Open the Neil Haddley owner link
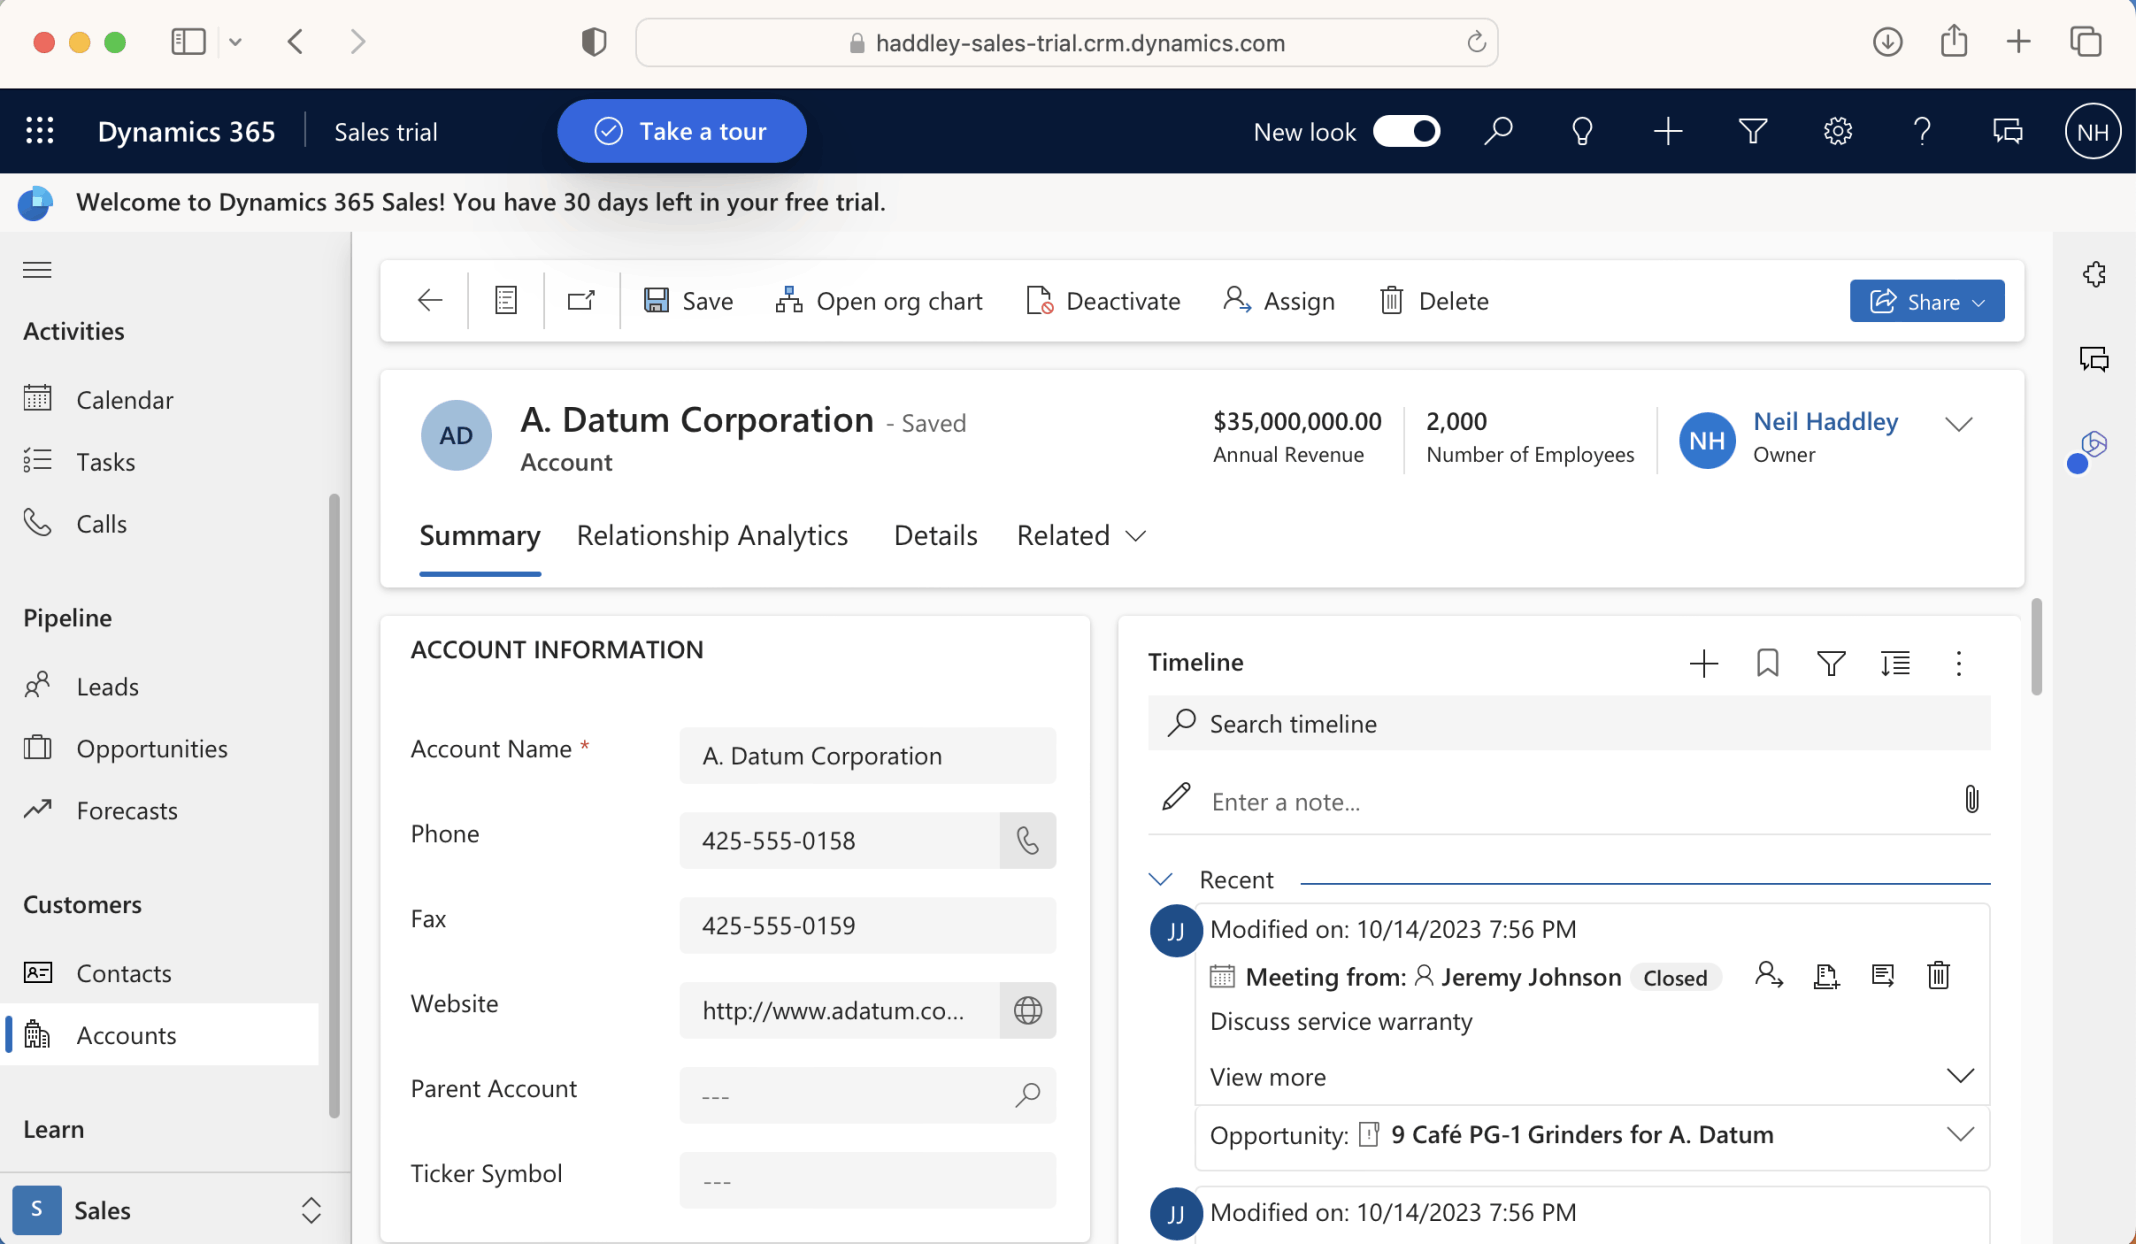The image size is (2136, 1244). [x=1825, y=421]
